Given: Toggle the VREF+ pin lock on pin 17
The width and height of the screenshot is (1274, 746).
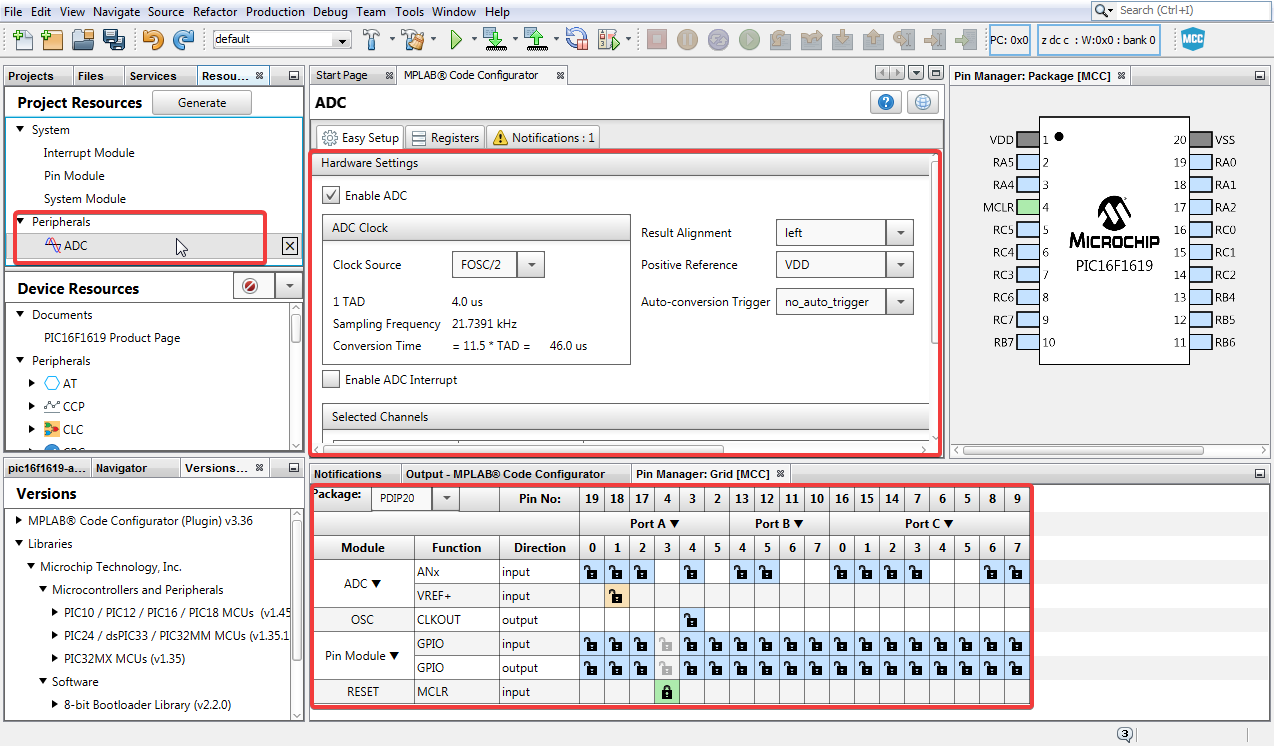Looking at the screenshot, I should point(617,595).
